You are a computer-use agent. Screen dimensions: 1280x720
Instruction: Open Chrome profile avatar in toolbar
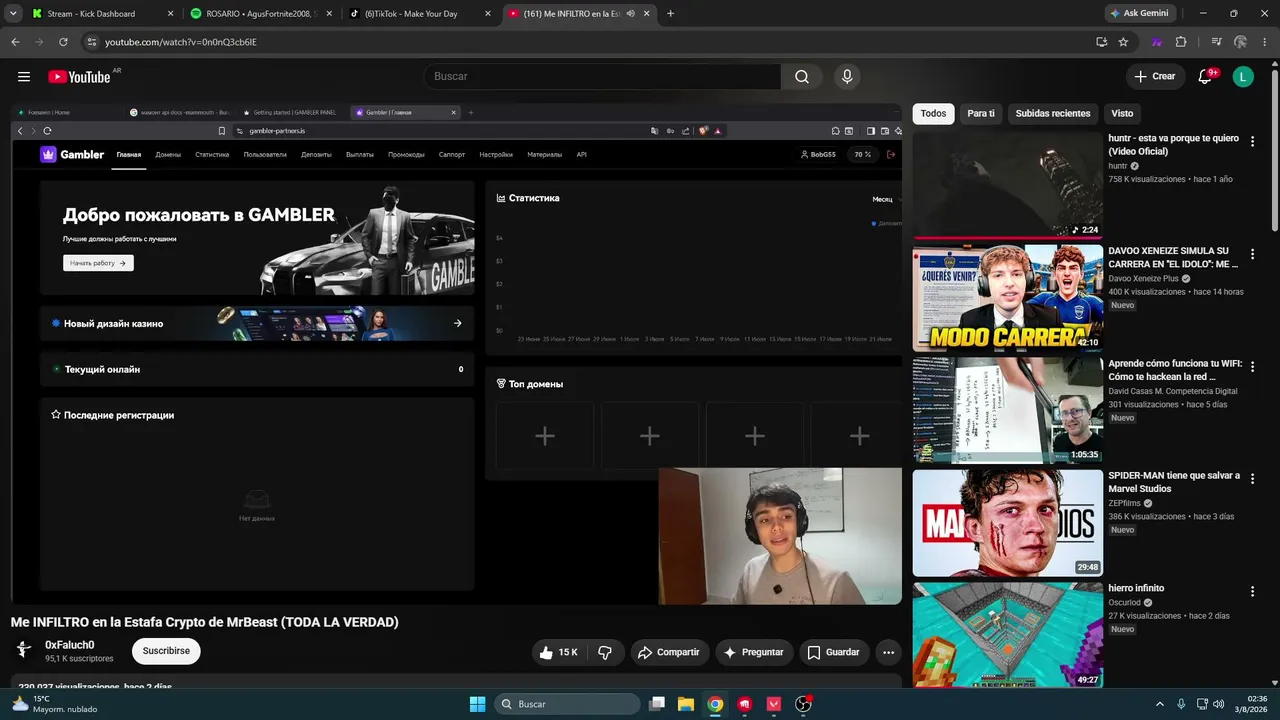1240,42
